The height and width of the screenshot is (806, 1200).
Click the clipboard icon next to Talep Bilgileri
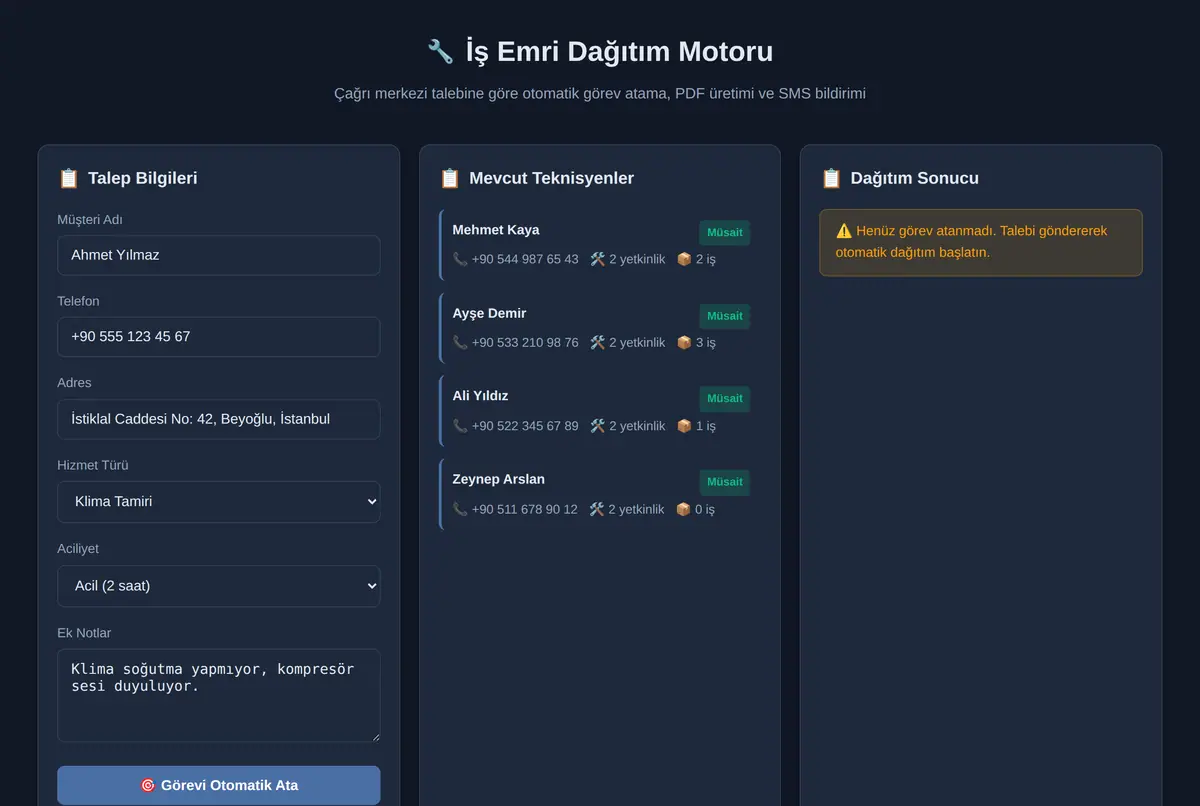(x=68, y=178)
